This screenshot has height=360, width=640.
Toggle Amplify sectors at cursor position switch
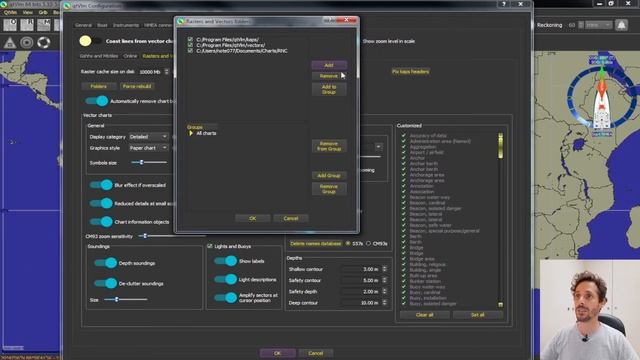pos(225,298)
